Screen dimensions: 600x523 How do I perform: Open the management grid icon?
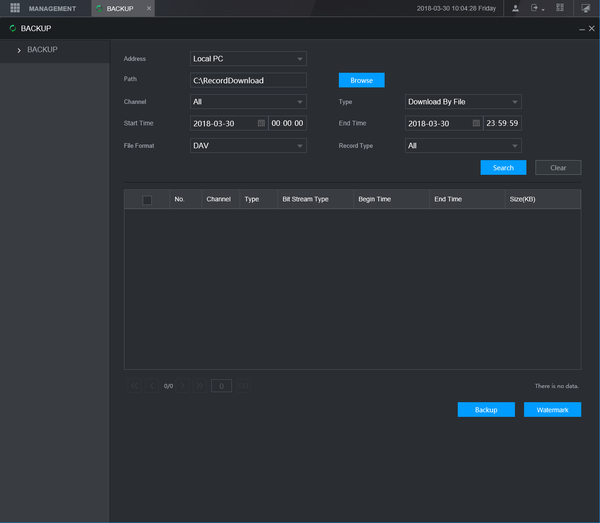pyautogui.click(x=15, y=8)
